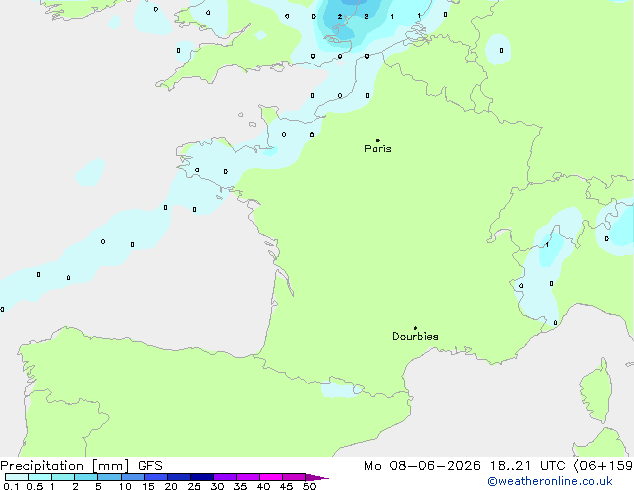Click the Precipitation [mm] title text
This screenshot has width=634, height=490.
click(x=65, y=466)
